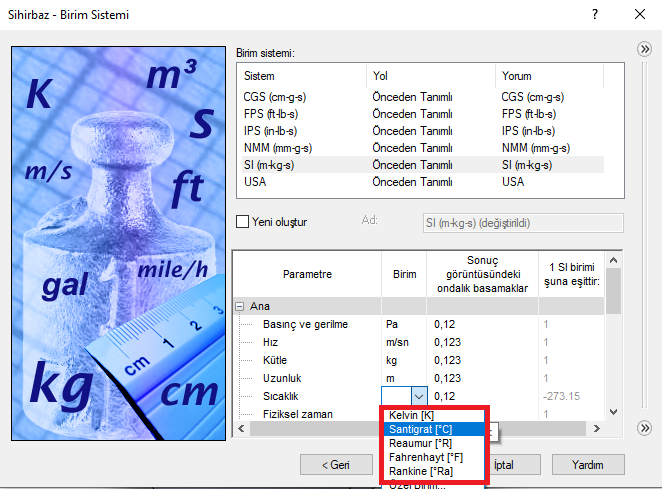Click the bottom-right double chevron icon
This screenshot has height=489, width=662.
coord(645,428)
